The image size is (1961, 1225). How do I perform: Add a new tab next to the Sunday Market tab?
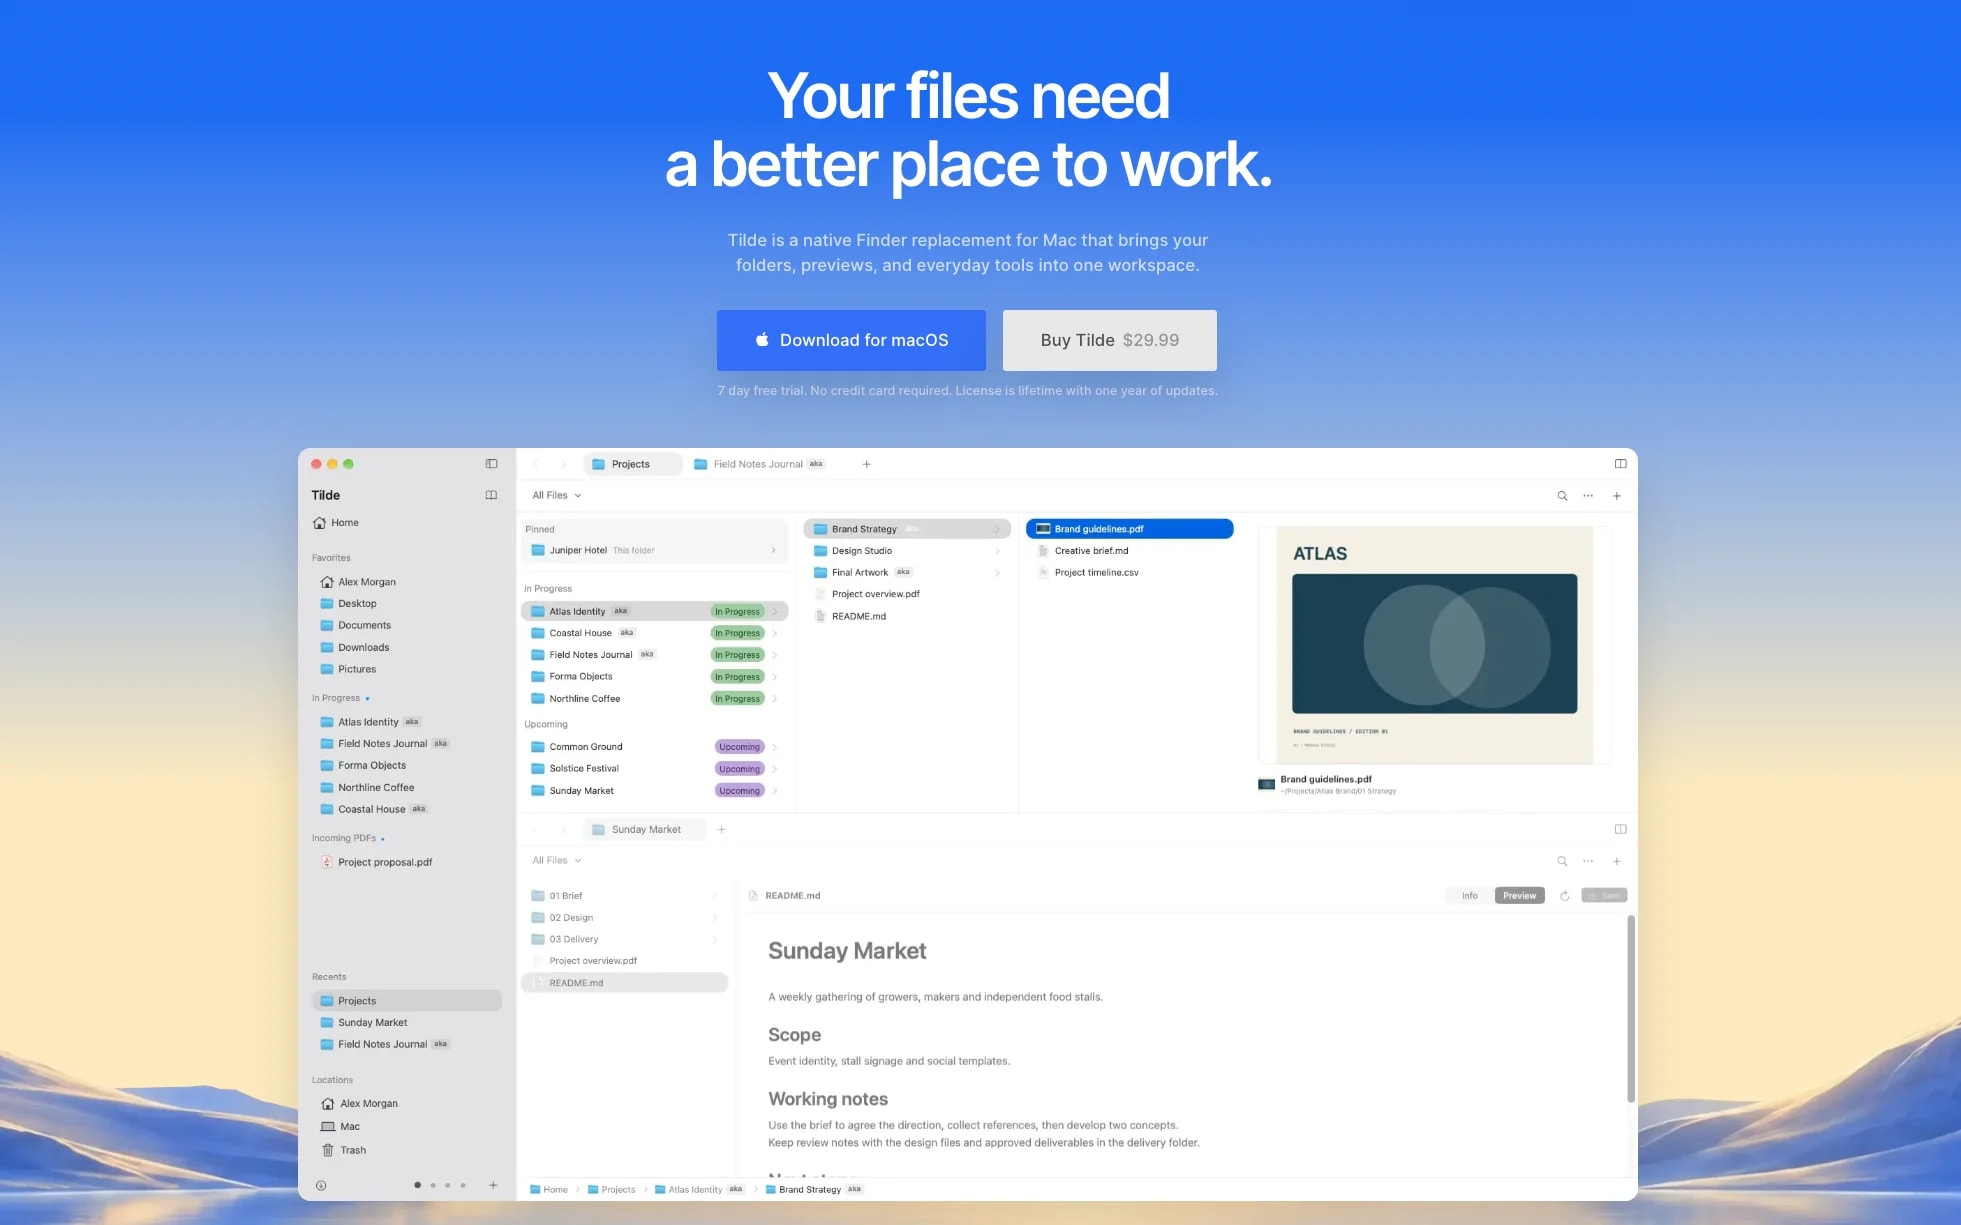coord(721,829)
